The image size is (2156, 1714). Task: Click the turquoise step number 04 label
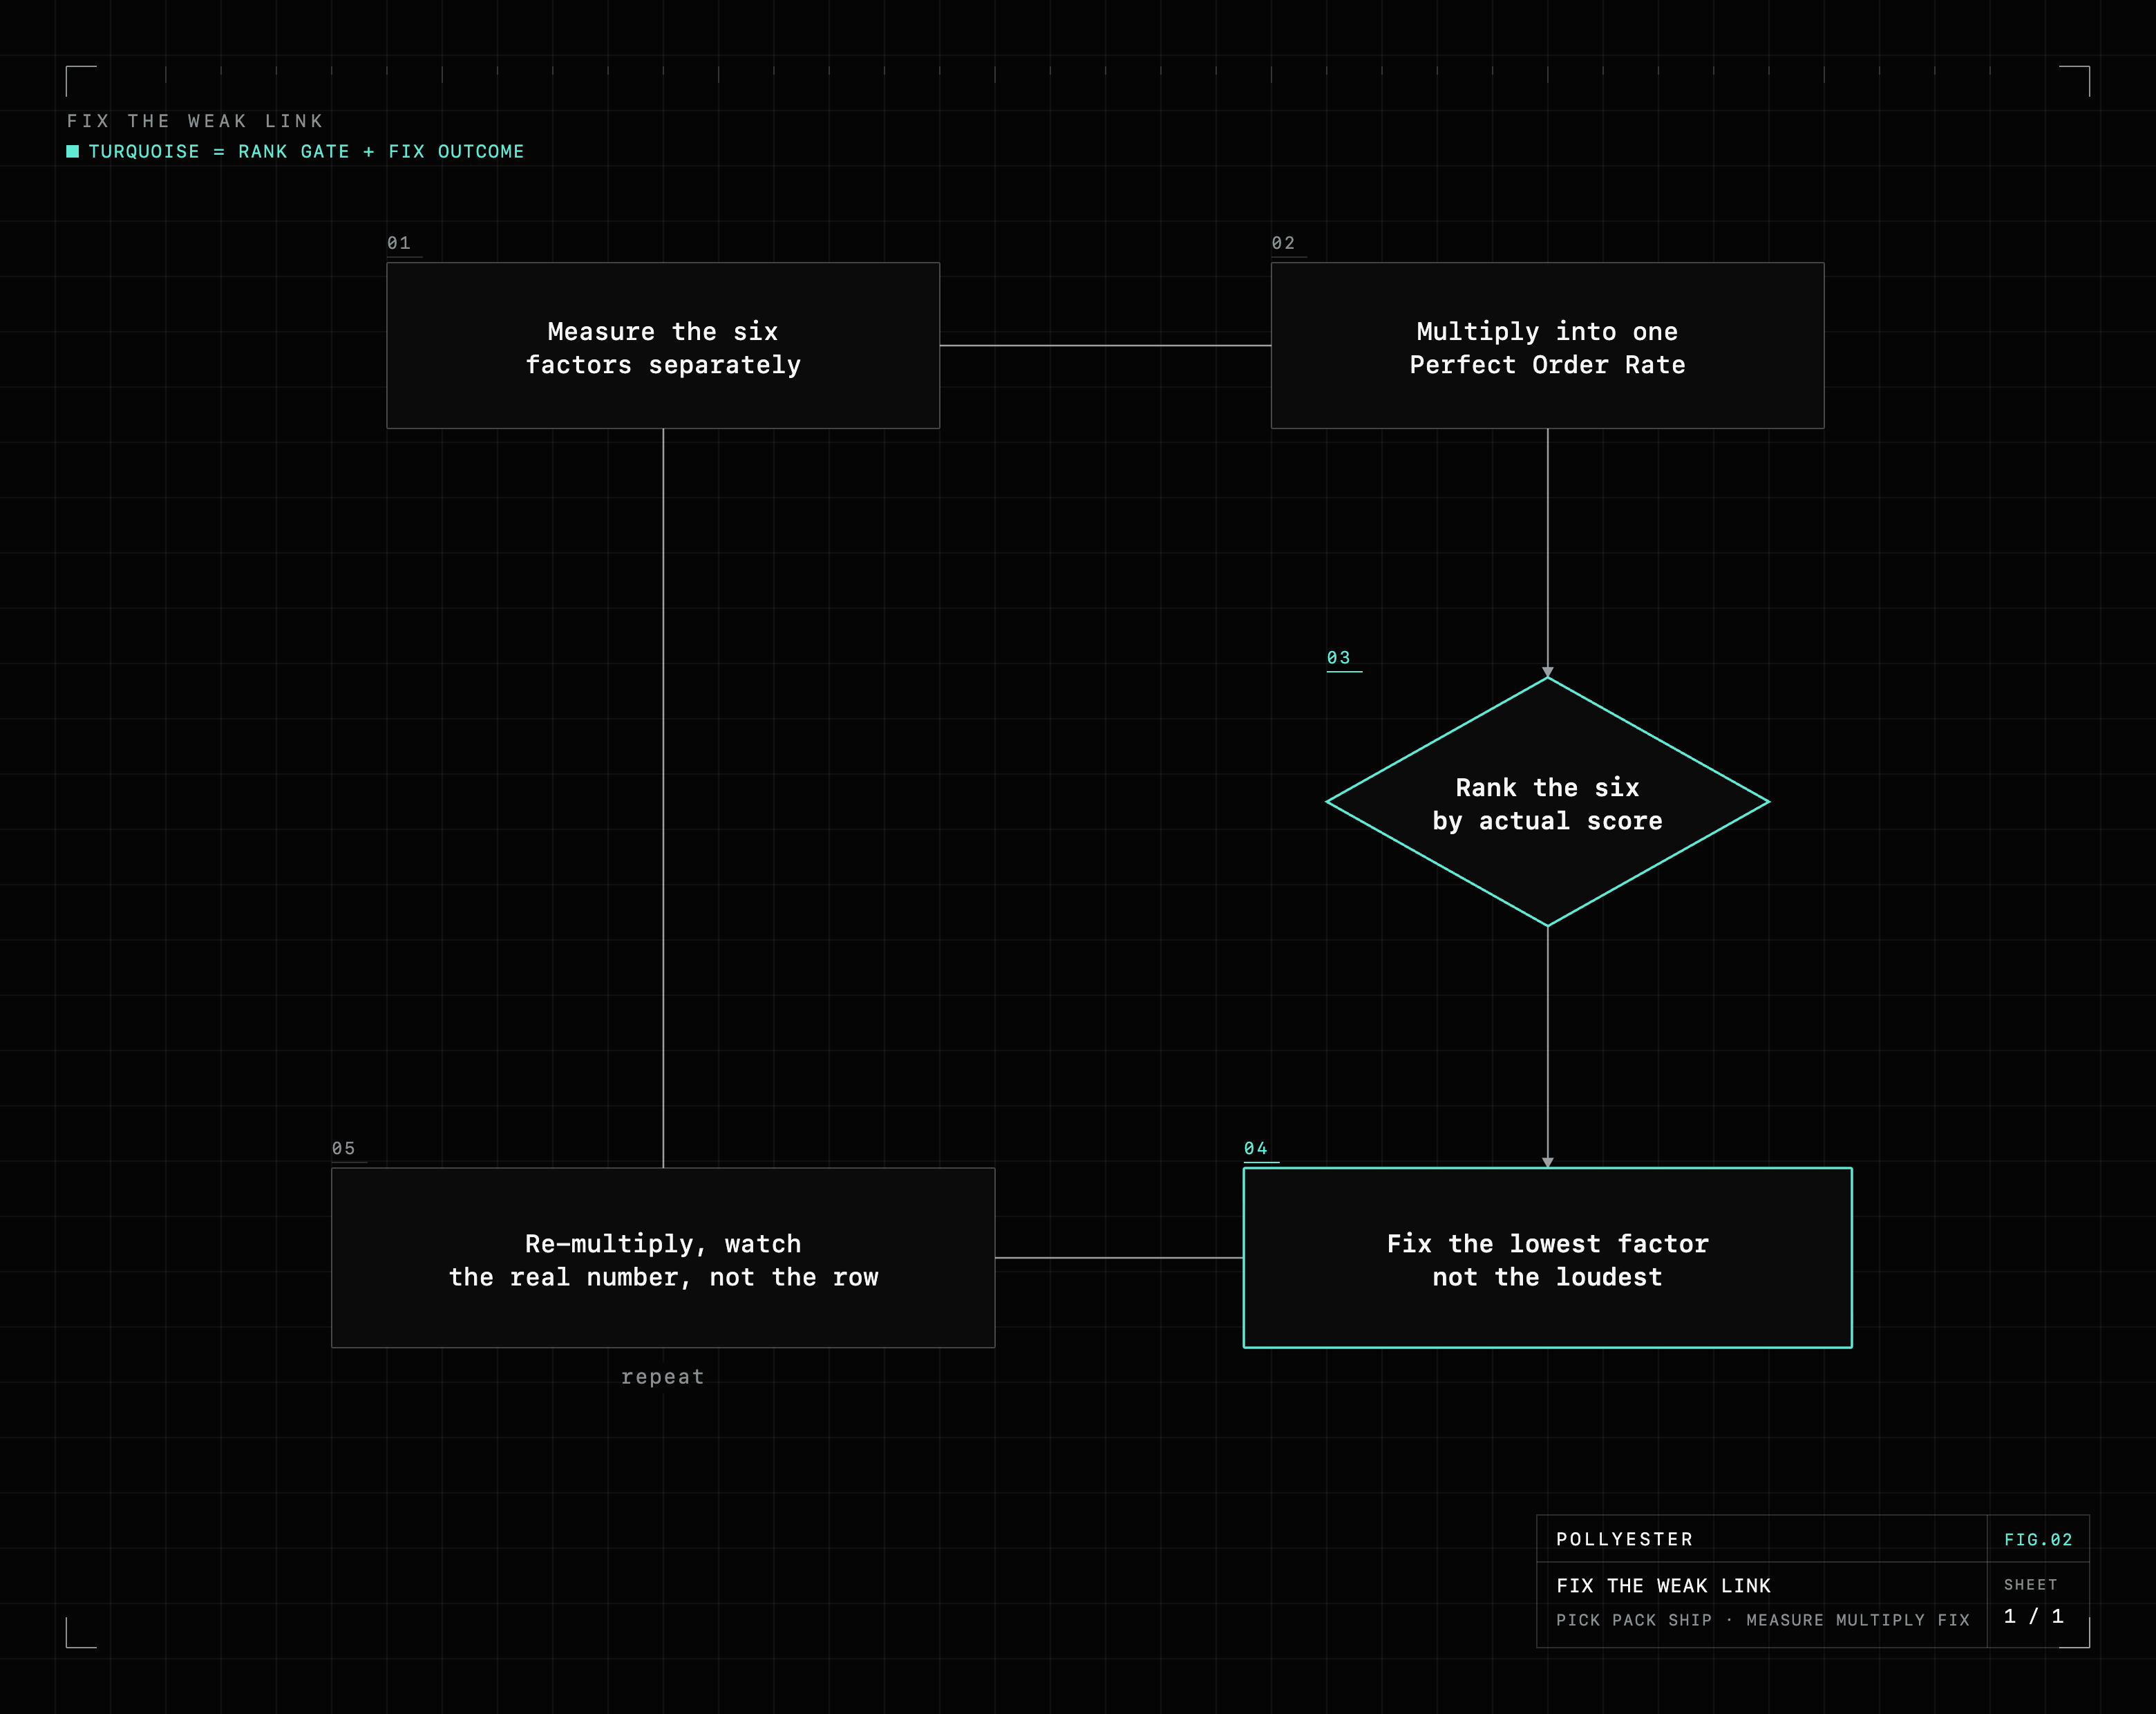pyautogui.click(x=1256, y=1148)
